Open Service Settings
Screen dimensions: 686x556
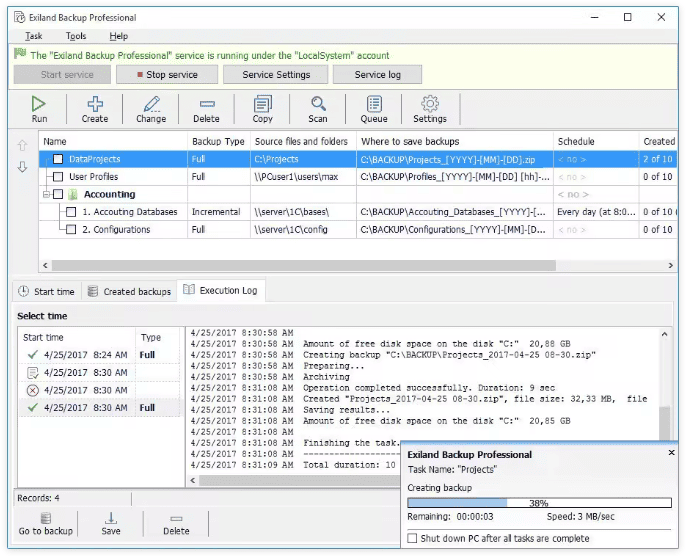coord(276,75)
